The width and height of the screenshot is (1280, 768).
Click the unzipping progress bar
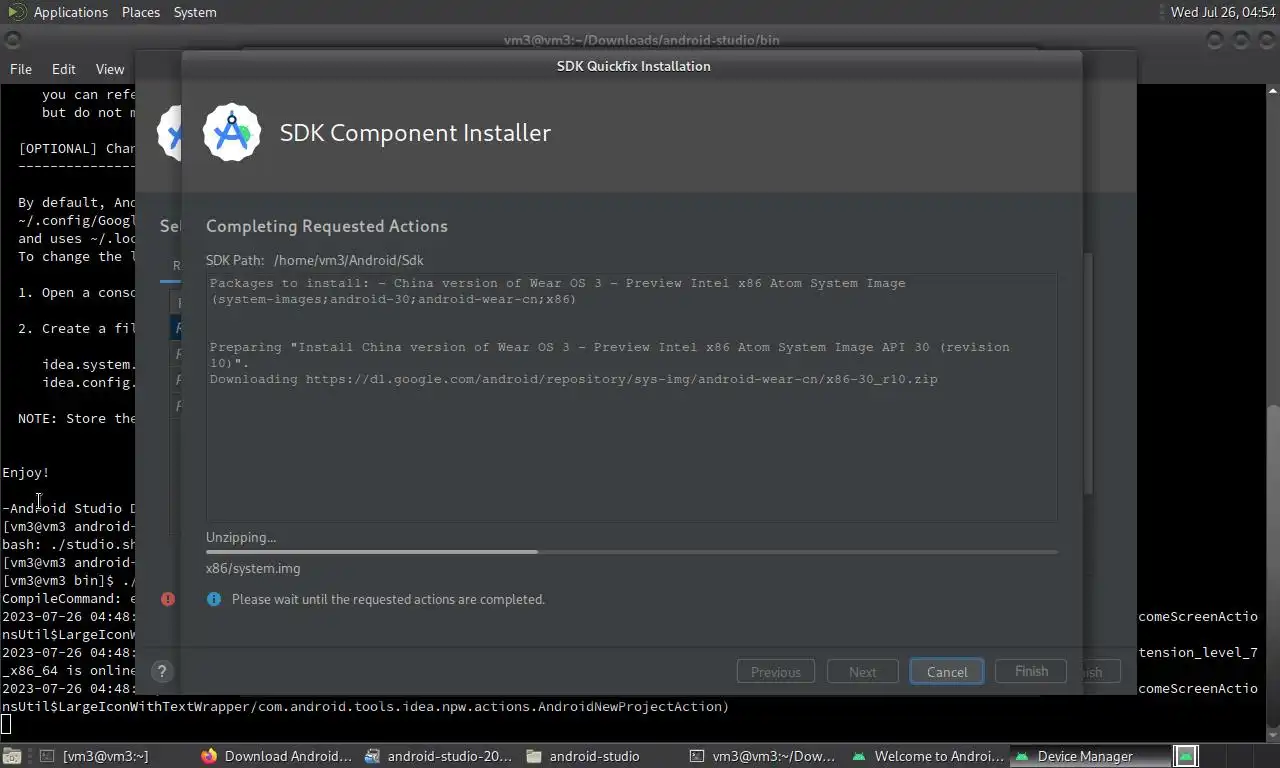tap(632, 552)
